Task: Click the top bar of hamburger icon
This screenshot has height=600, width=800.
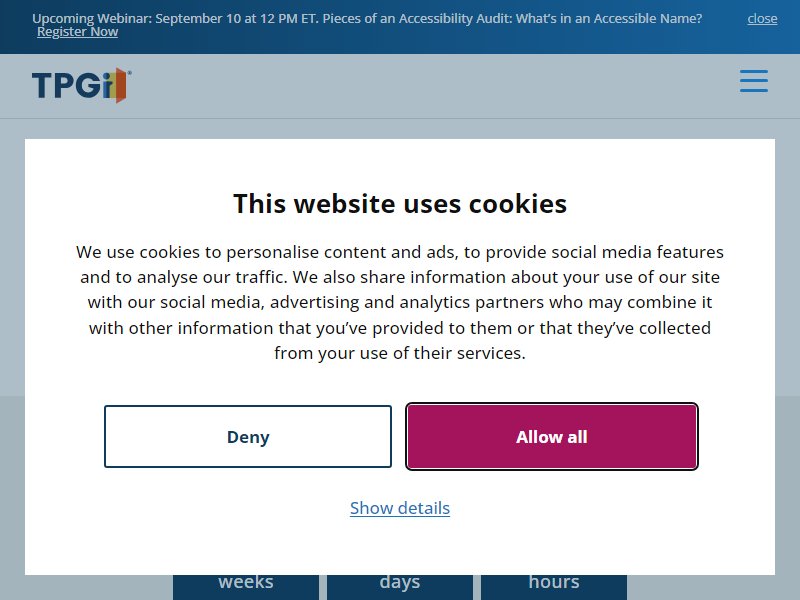Action: tap(754, 71)
